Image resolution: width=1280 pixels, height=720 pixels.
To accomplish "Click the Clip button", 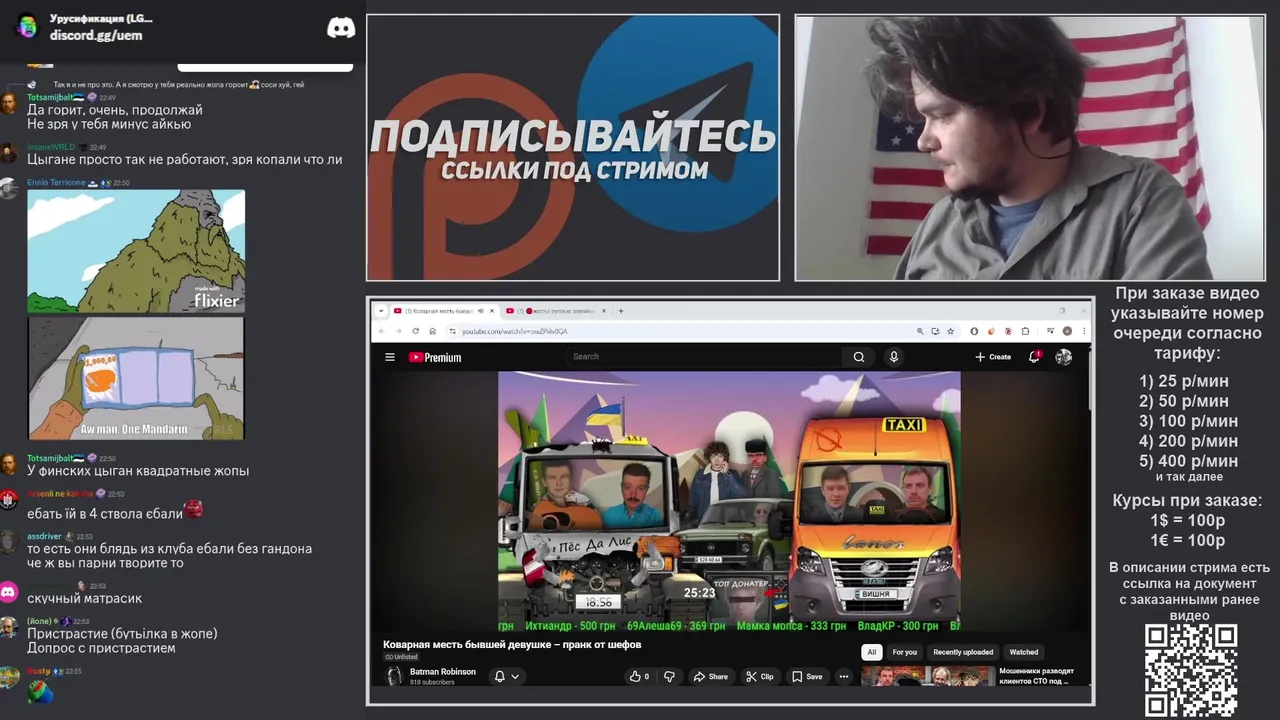I will click(760, 676).
